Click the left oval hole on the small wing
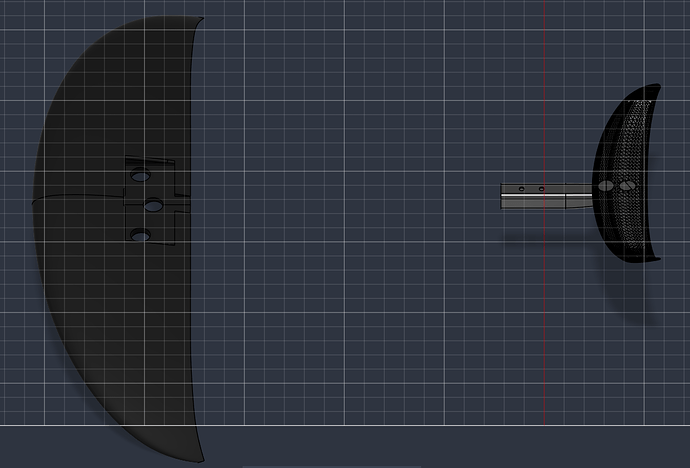The image size is (690, 468). pyautogui.click(x=606, y=186)
